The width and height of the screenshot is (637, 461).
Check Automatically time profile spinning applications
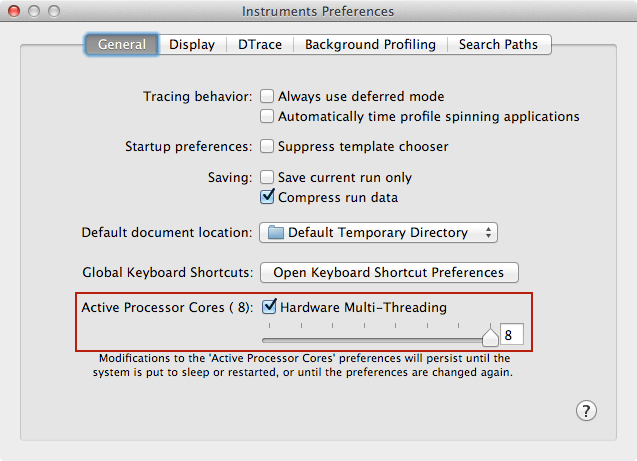coord(267,116)
